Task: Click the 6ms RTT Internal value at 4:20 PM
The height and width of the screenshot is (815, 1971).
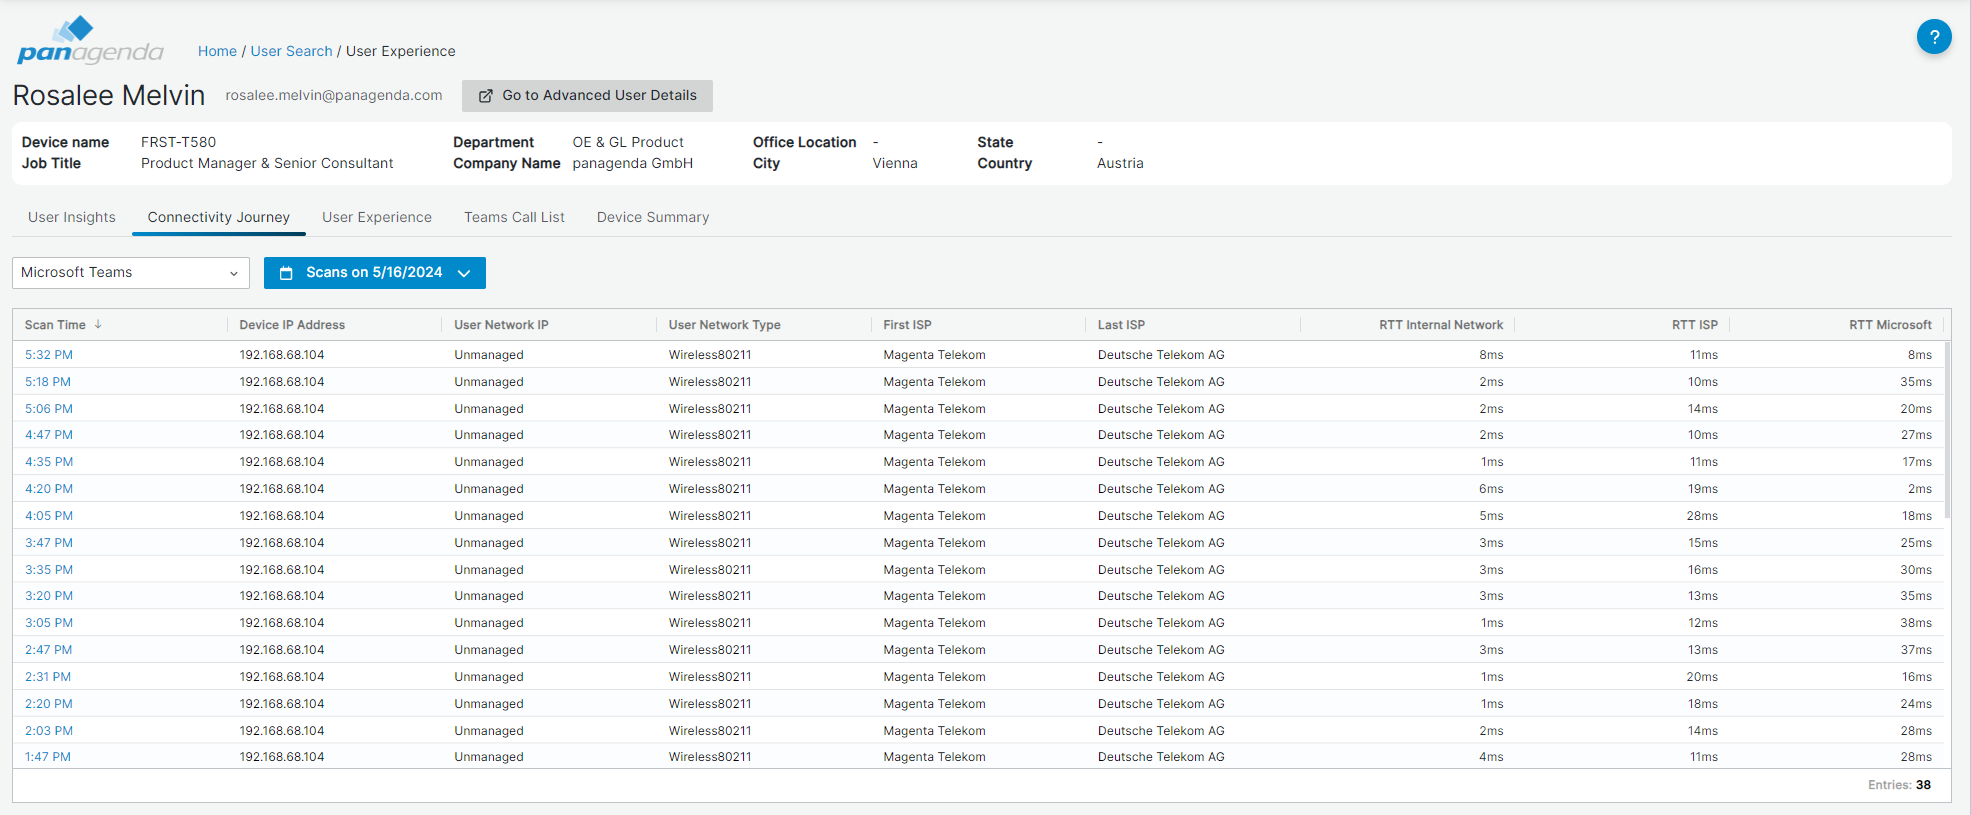Action: pyautogui.click(x=1491, y=489)
